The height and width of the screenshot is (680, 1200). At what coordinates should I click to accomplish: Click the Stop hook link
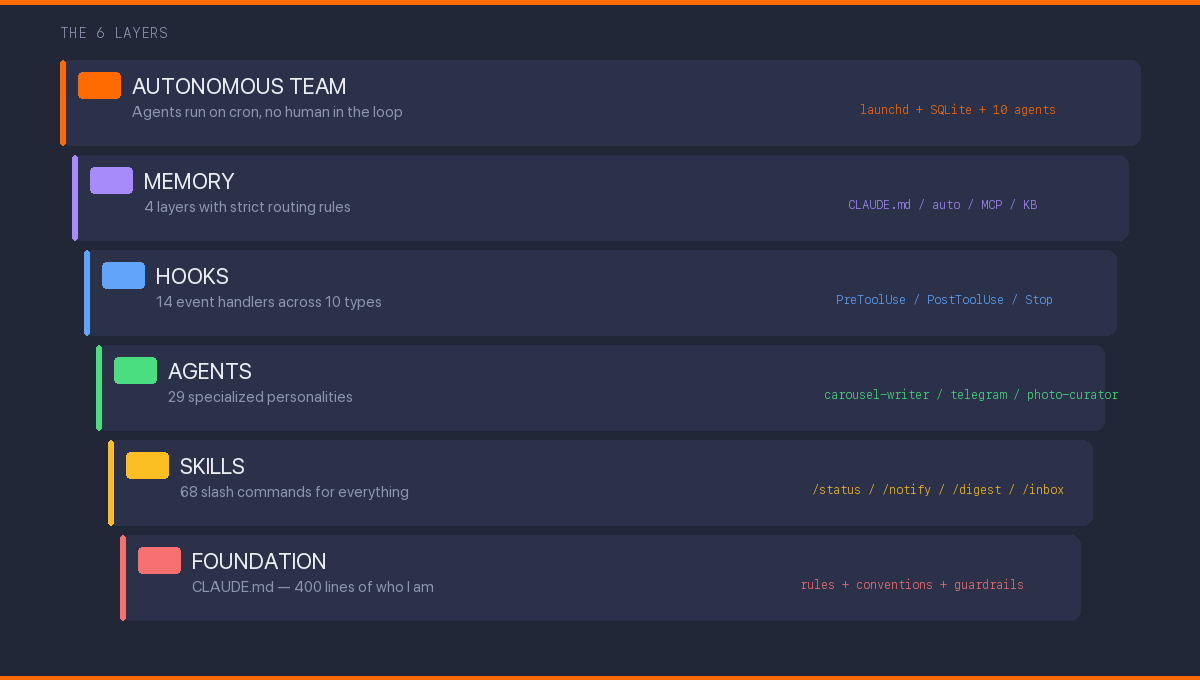(1038, 299)
